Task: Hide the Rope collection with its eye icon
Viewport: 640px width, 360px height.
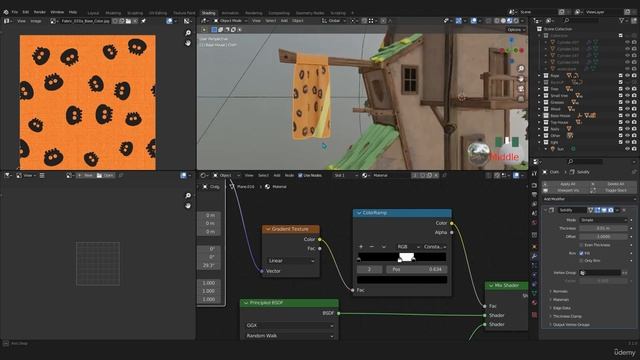Action: click(x=627, y=76)
